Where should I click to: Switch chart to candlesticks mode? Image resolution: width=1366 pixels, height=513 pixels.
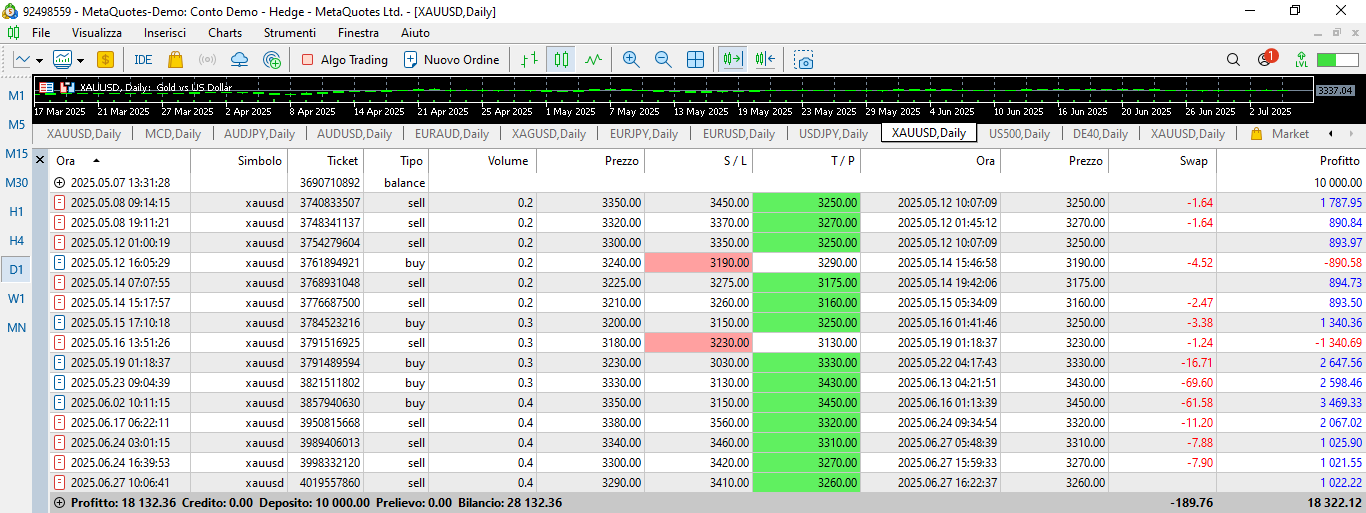coord(562,60)
